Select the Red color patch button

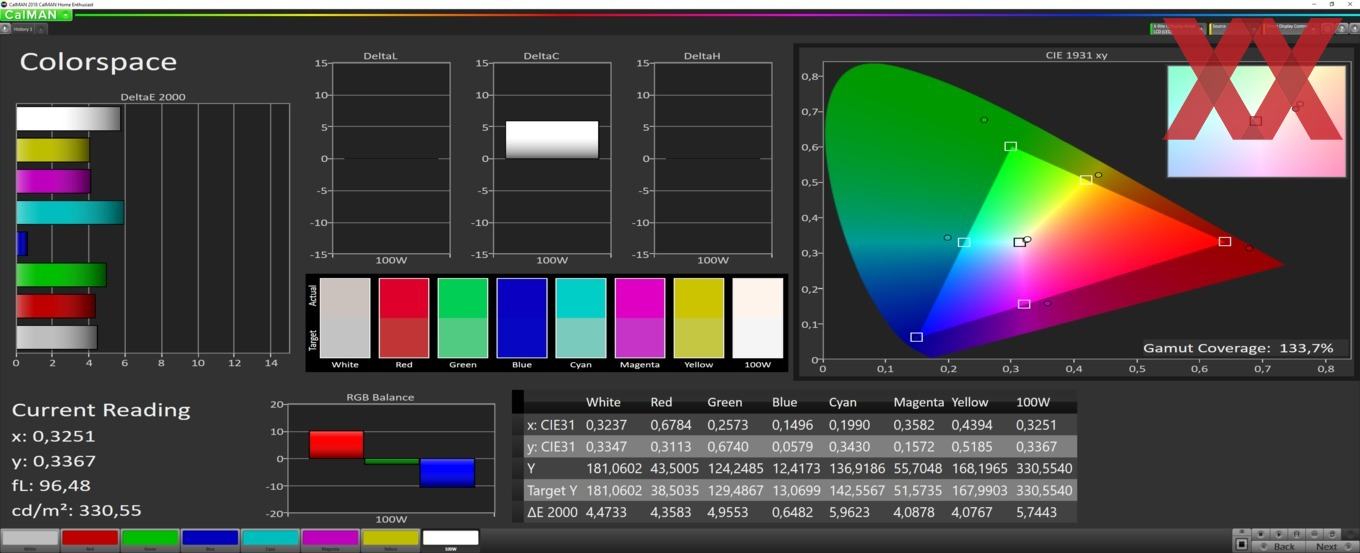(x=90, y=539)
